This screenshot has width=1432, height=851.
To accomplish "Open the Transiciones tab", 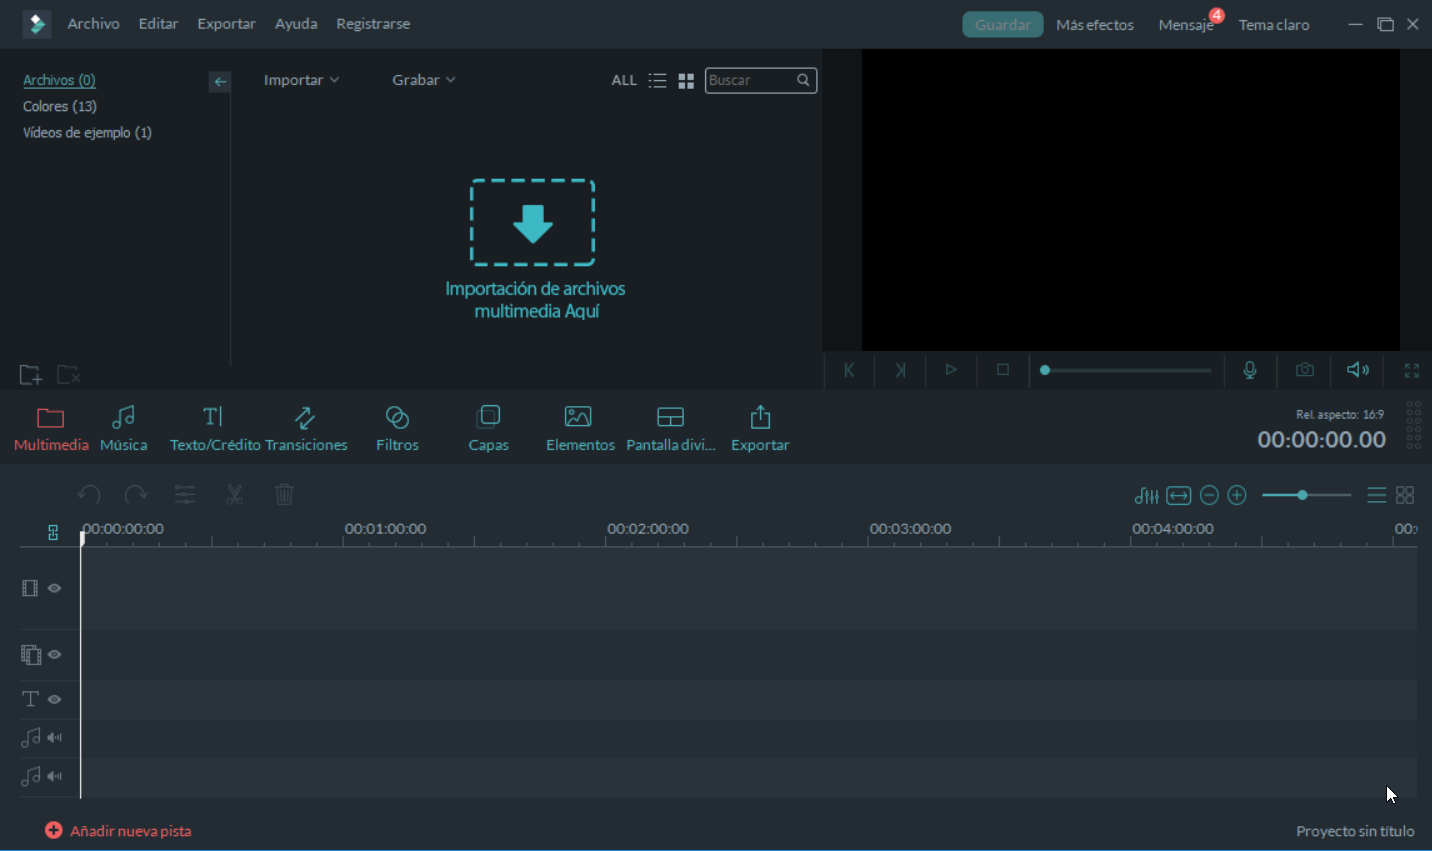I will (x=306, y=429).
